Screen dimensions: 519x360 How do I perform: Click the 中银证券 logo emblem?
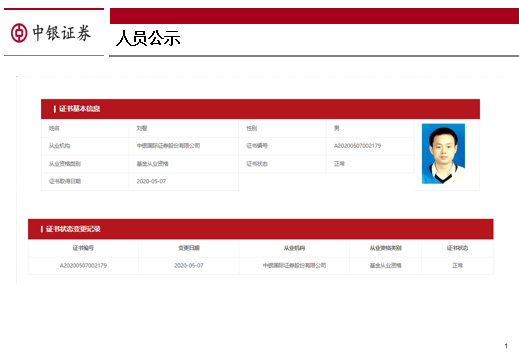click(19, 33)
